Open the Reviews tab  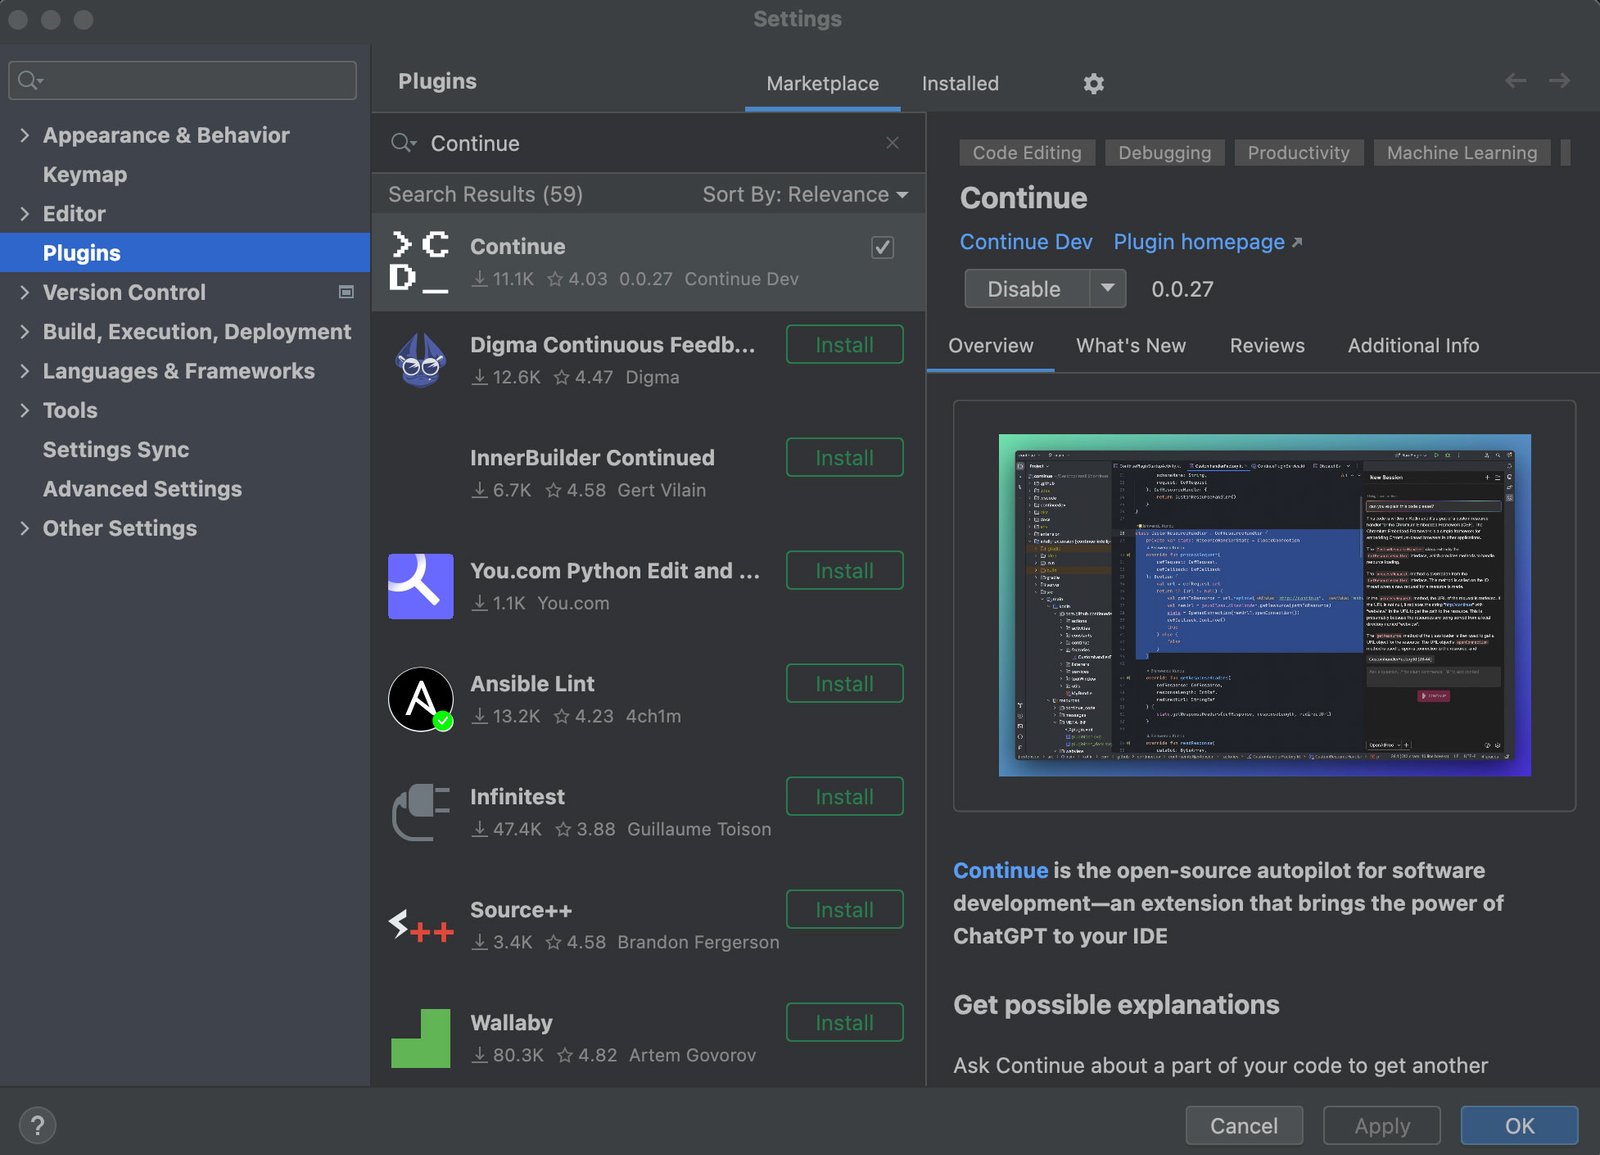click(x=1267, y=345)
